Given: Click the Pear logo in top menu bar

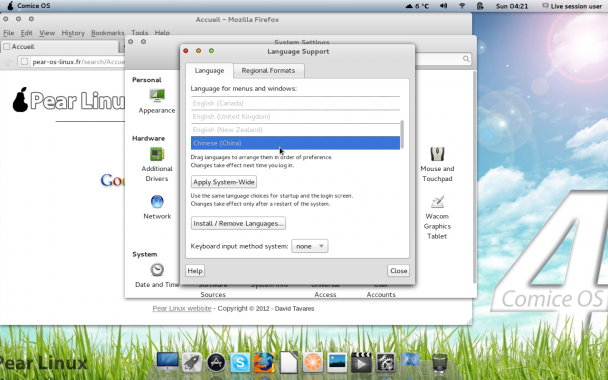Looking at the screenshot, I should (10, 6).
